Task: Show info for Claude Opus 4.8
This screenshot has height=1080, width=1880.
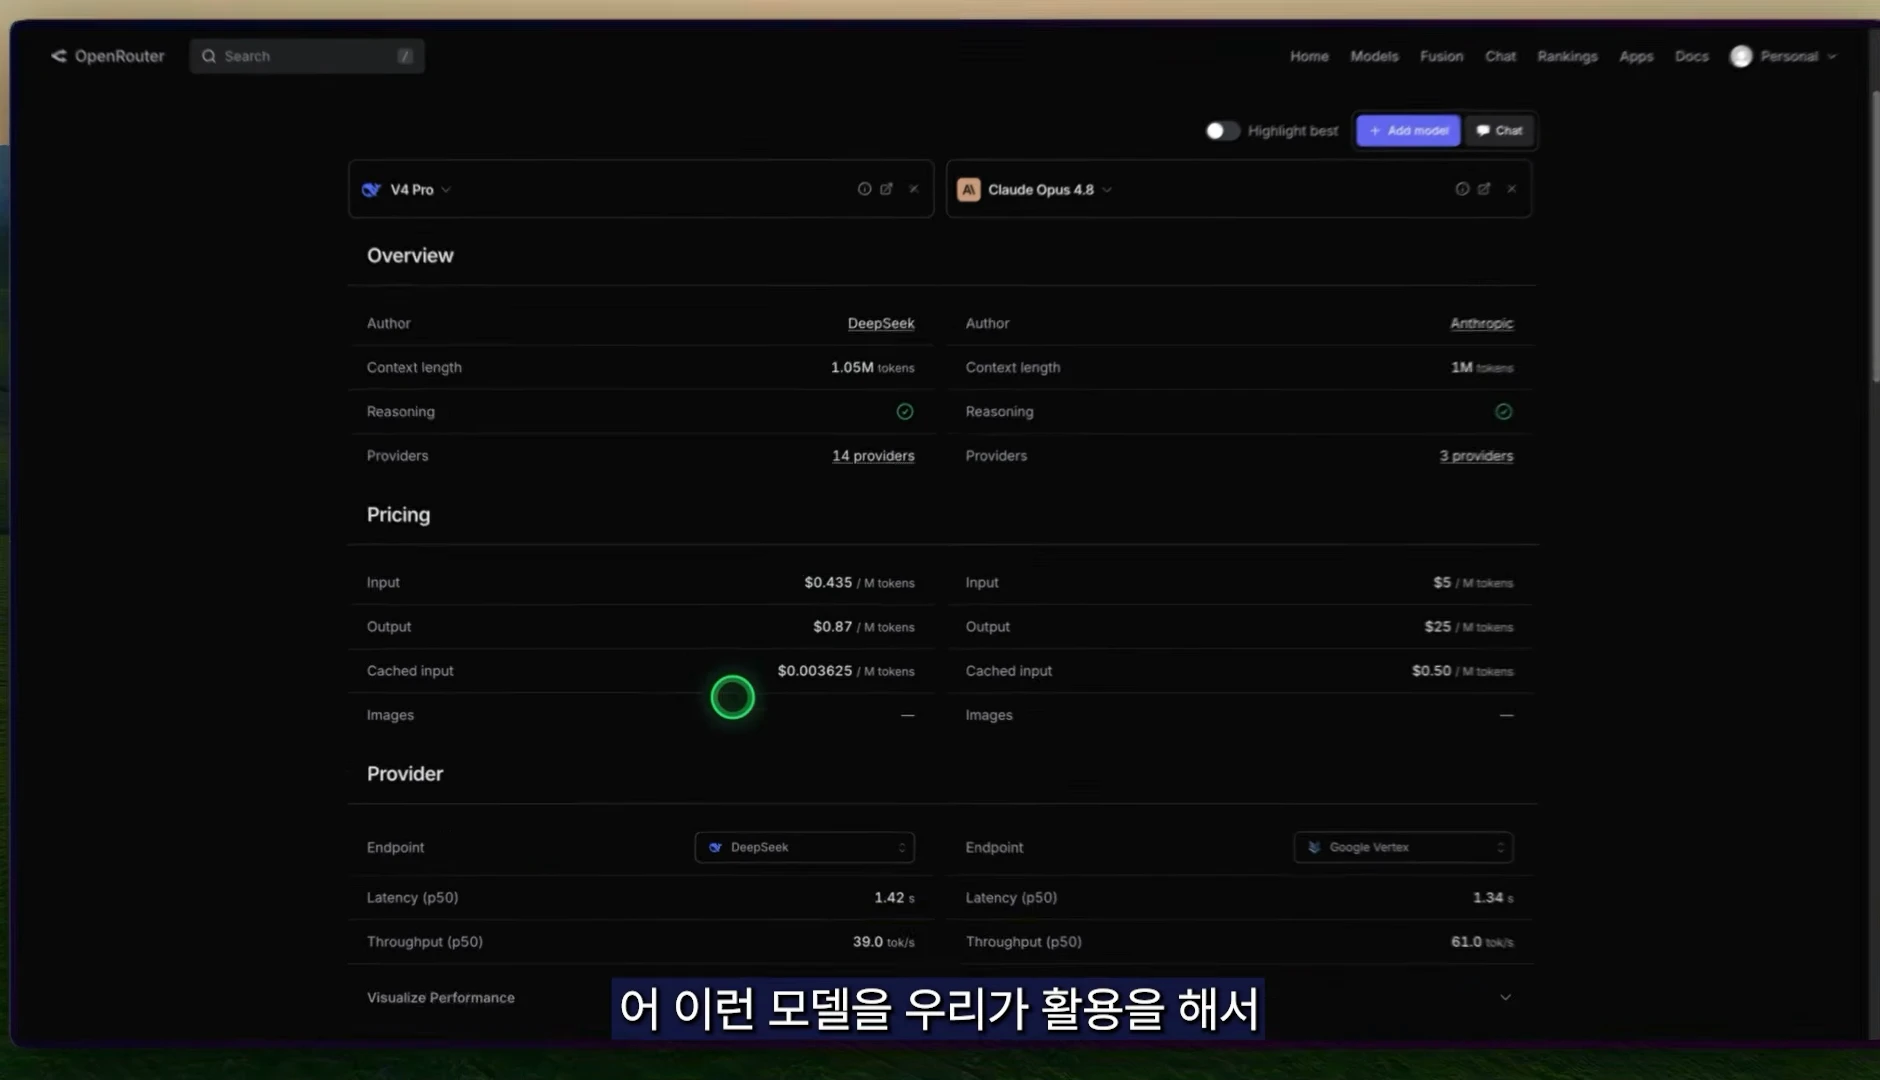Action: [1462, 189]
